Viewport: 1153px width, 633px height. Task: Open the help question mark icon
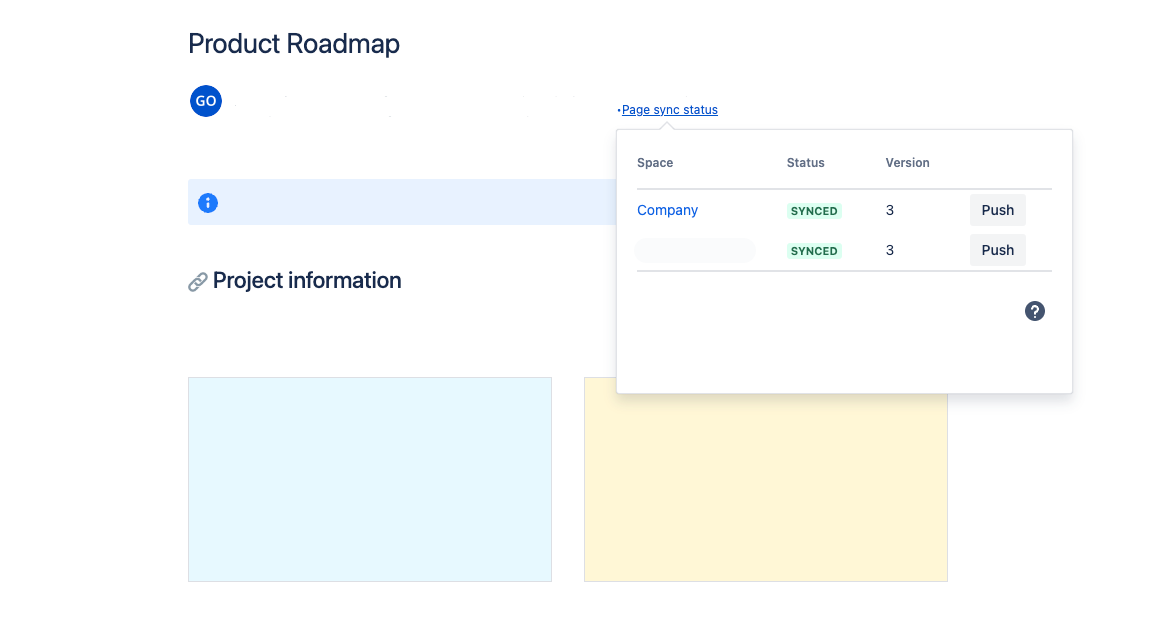point(1034,311)
